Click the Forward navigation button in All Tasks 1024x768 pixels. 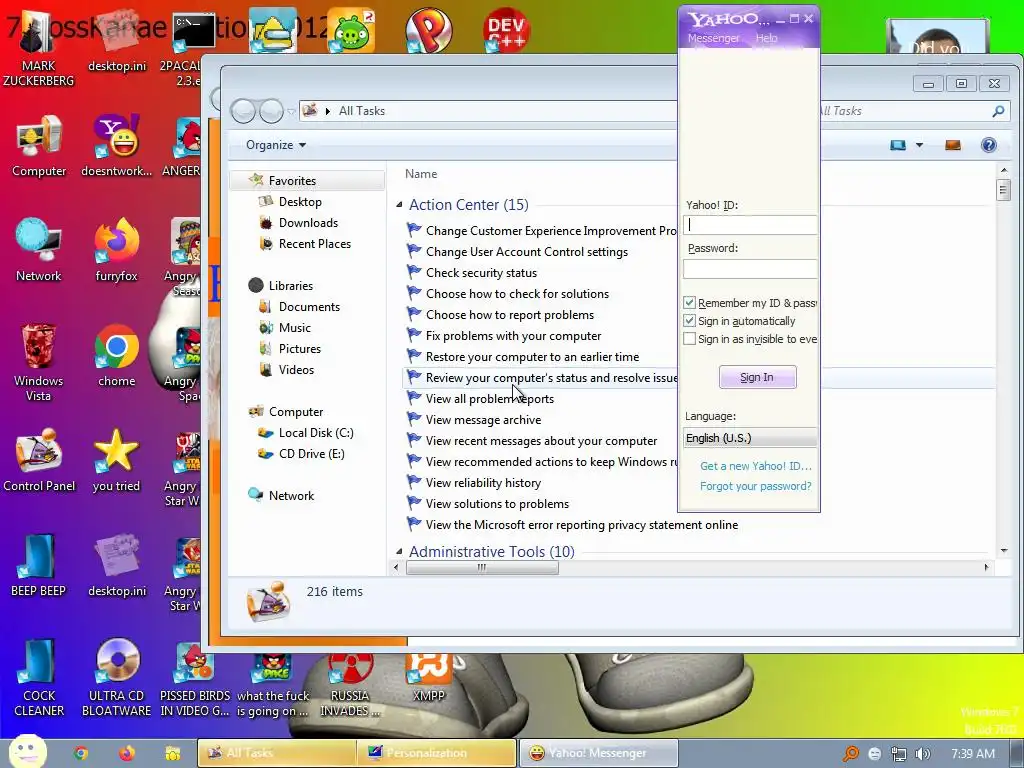(x=271, y=111)
